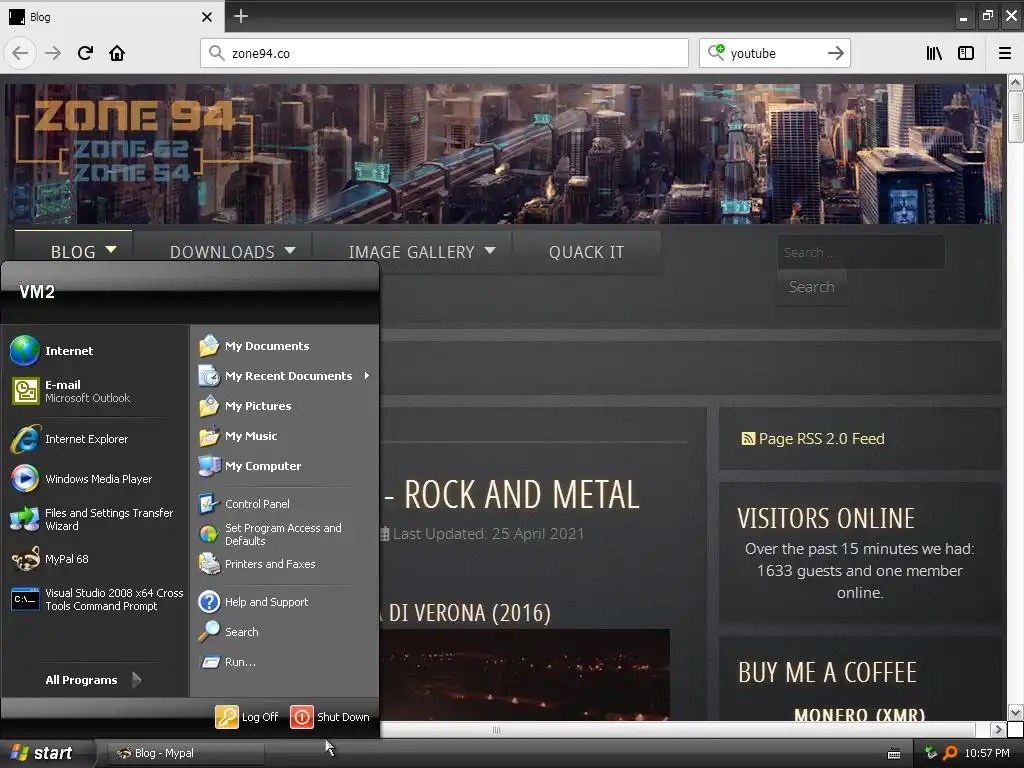Open a new tab with the plus button
The image size is (1024, 768).
[241, 16]
